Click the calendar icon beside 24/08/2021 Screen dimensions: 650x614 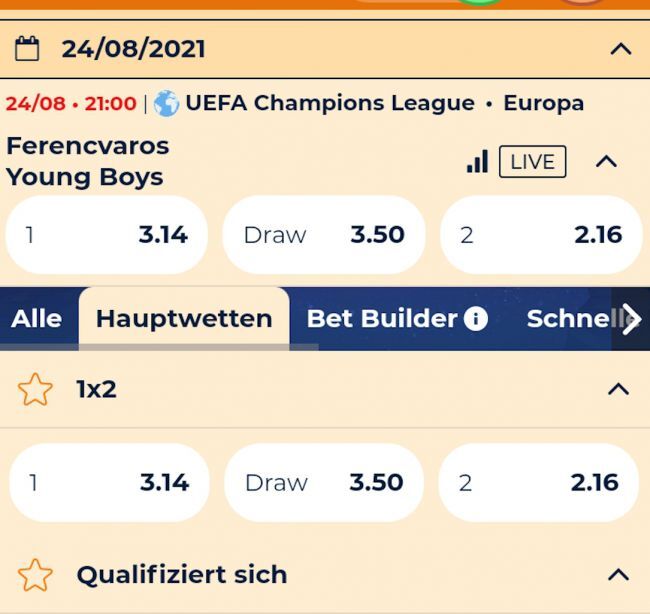pos(27,49)
